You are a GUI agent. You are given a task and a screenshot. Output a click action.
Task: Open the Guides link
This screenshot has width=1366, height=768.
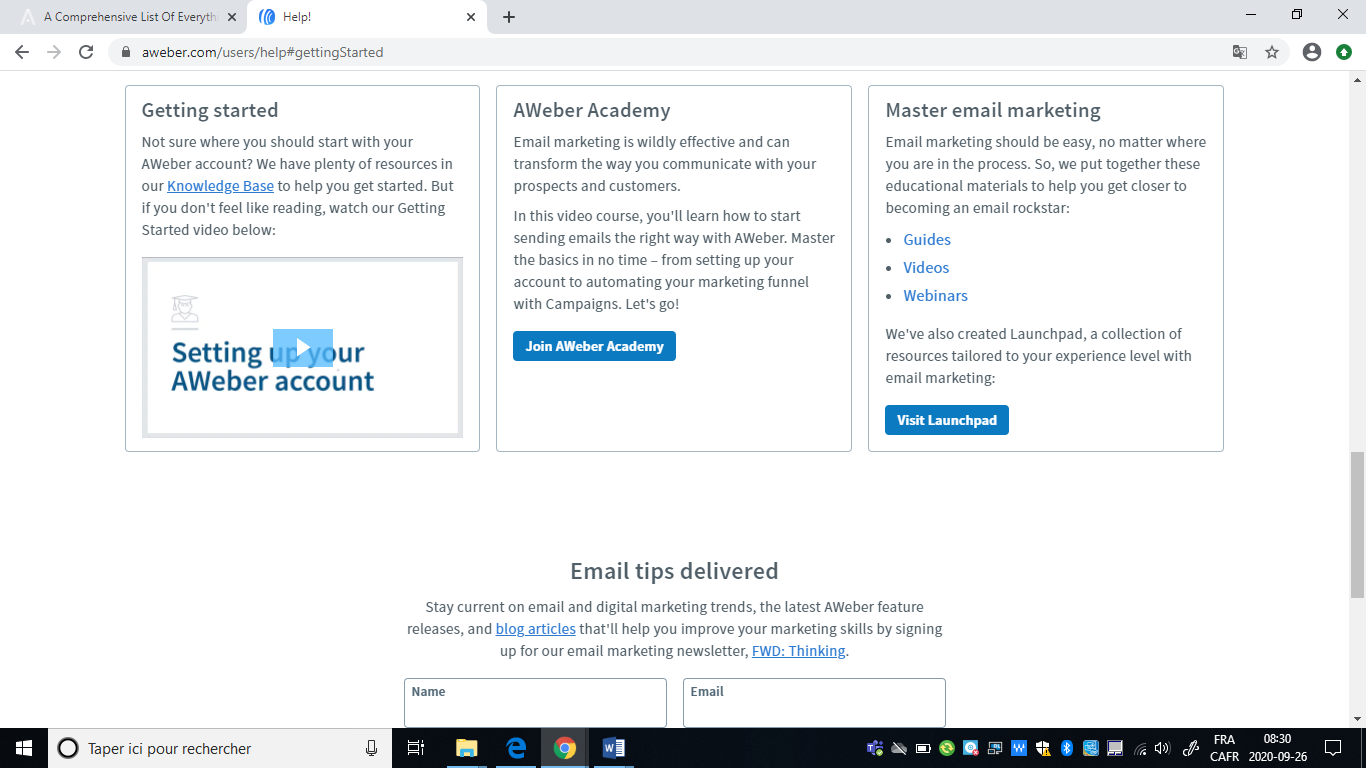pyautogui.click(x=927, y=240)
